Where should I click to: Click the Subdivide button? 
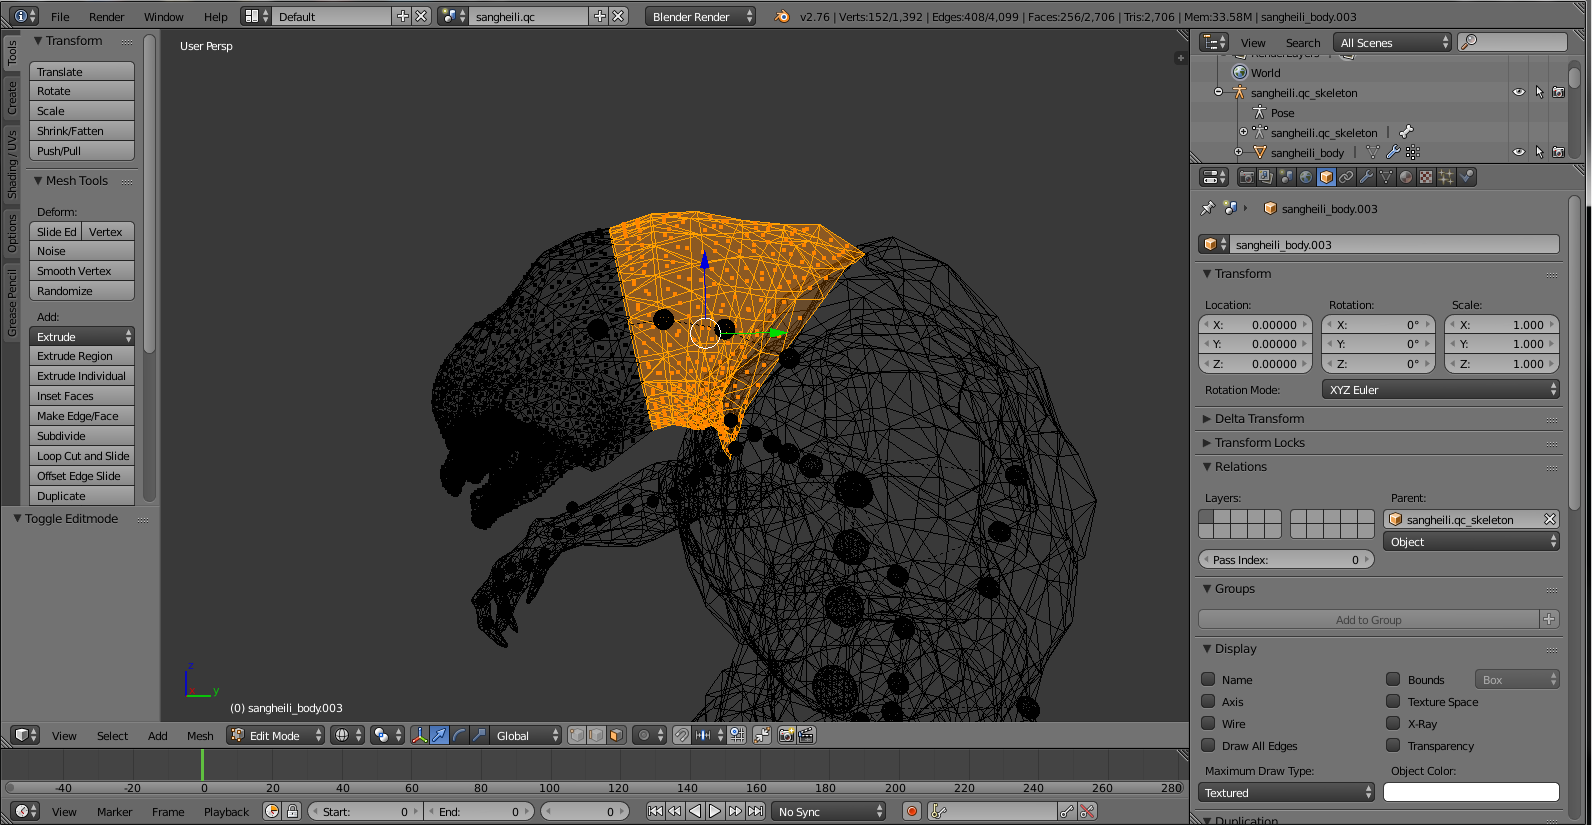[x=82, y=436]
